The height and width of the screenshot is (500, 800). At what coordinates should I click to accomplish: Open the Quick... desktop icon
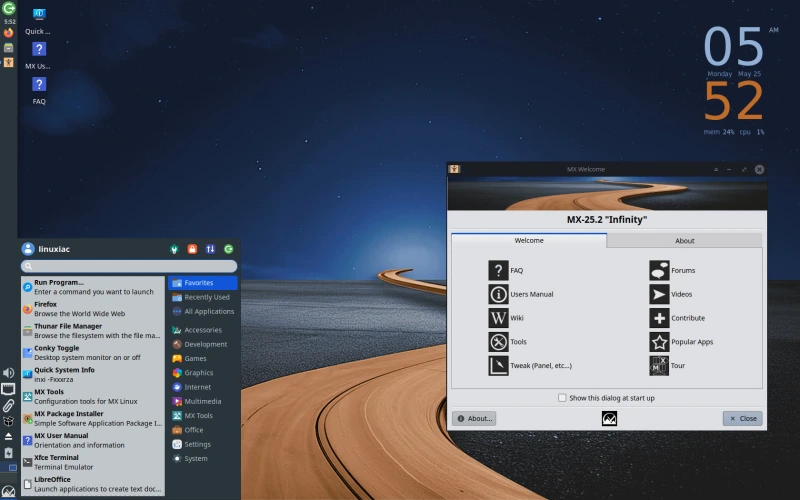point(39,21)
